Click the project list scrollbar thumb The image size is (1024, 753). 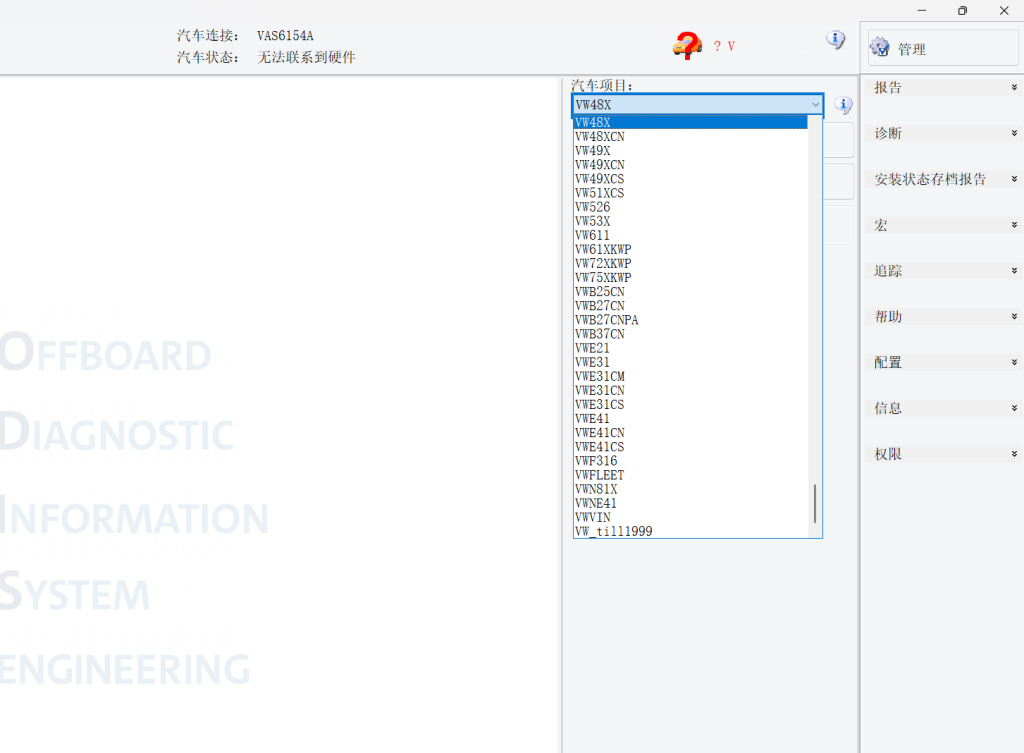(x=815, y=503)
